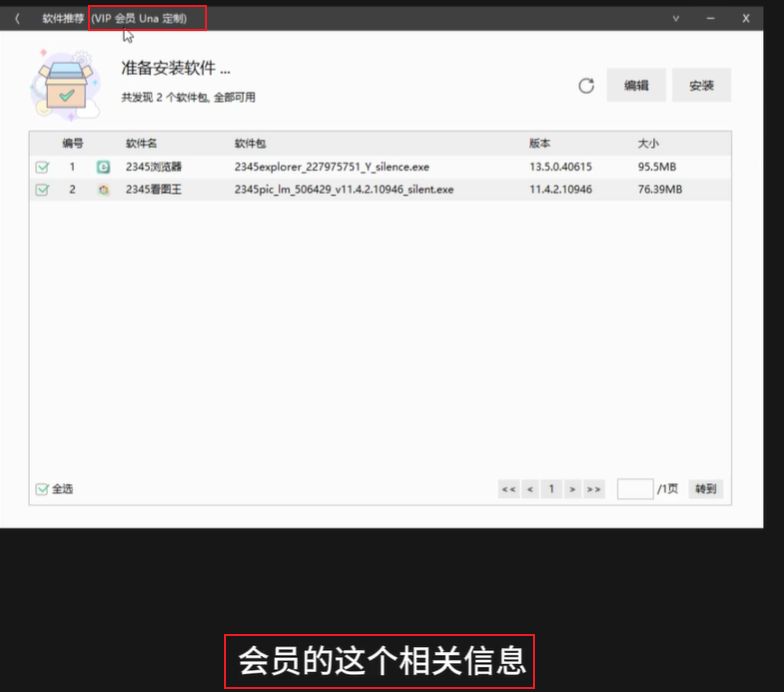Go to the next page arrow
784x692 pixels.
(x=572, y=489)
